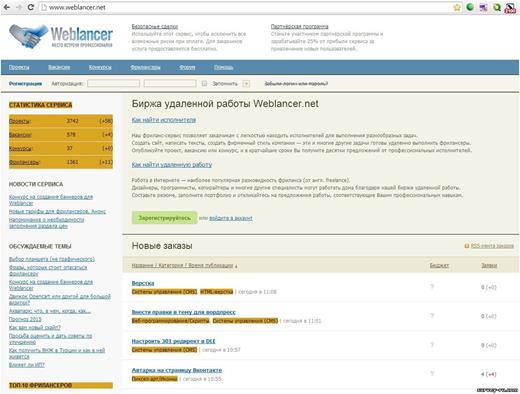Open the Фрилансеры navigation item
Image resolution: width=520 pixels, height=394 pixels.
(x=145, y=67)
